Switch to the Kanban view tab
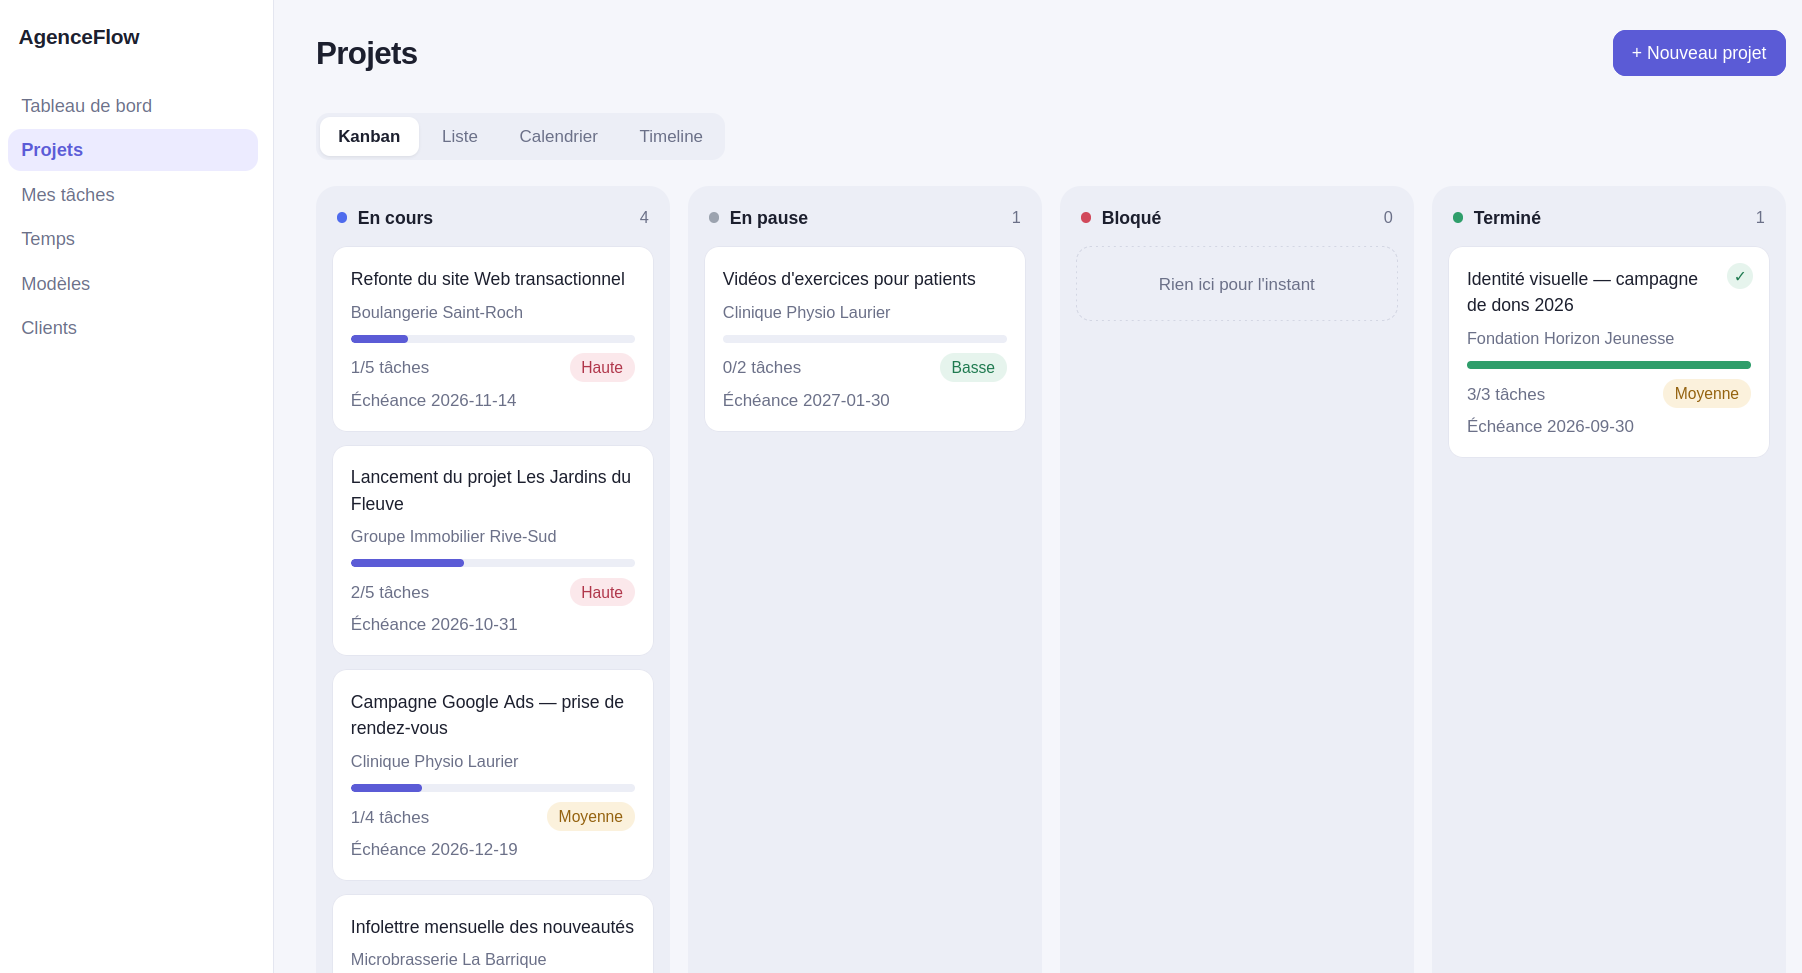Screen dimensions: 1802x973 click(369, 137)
